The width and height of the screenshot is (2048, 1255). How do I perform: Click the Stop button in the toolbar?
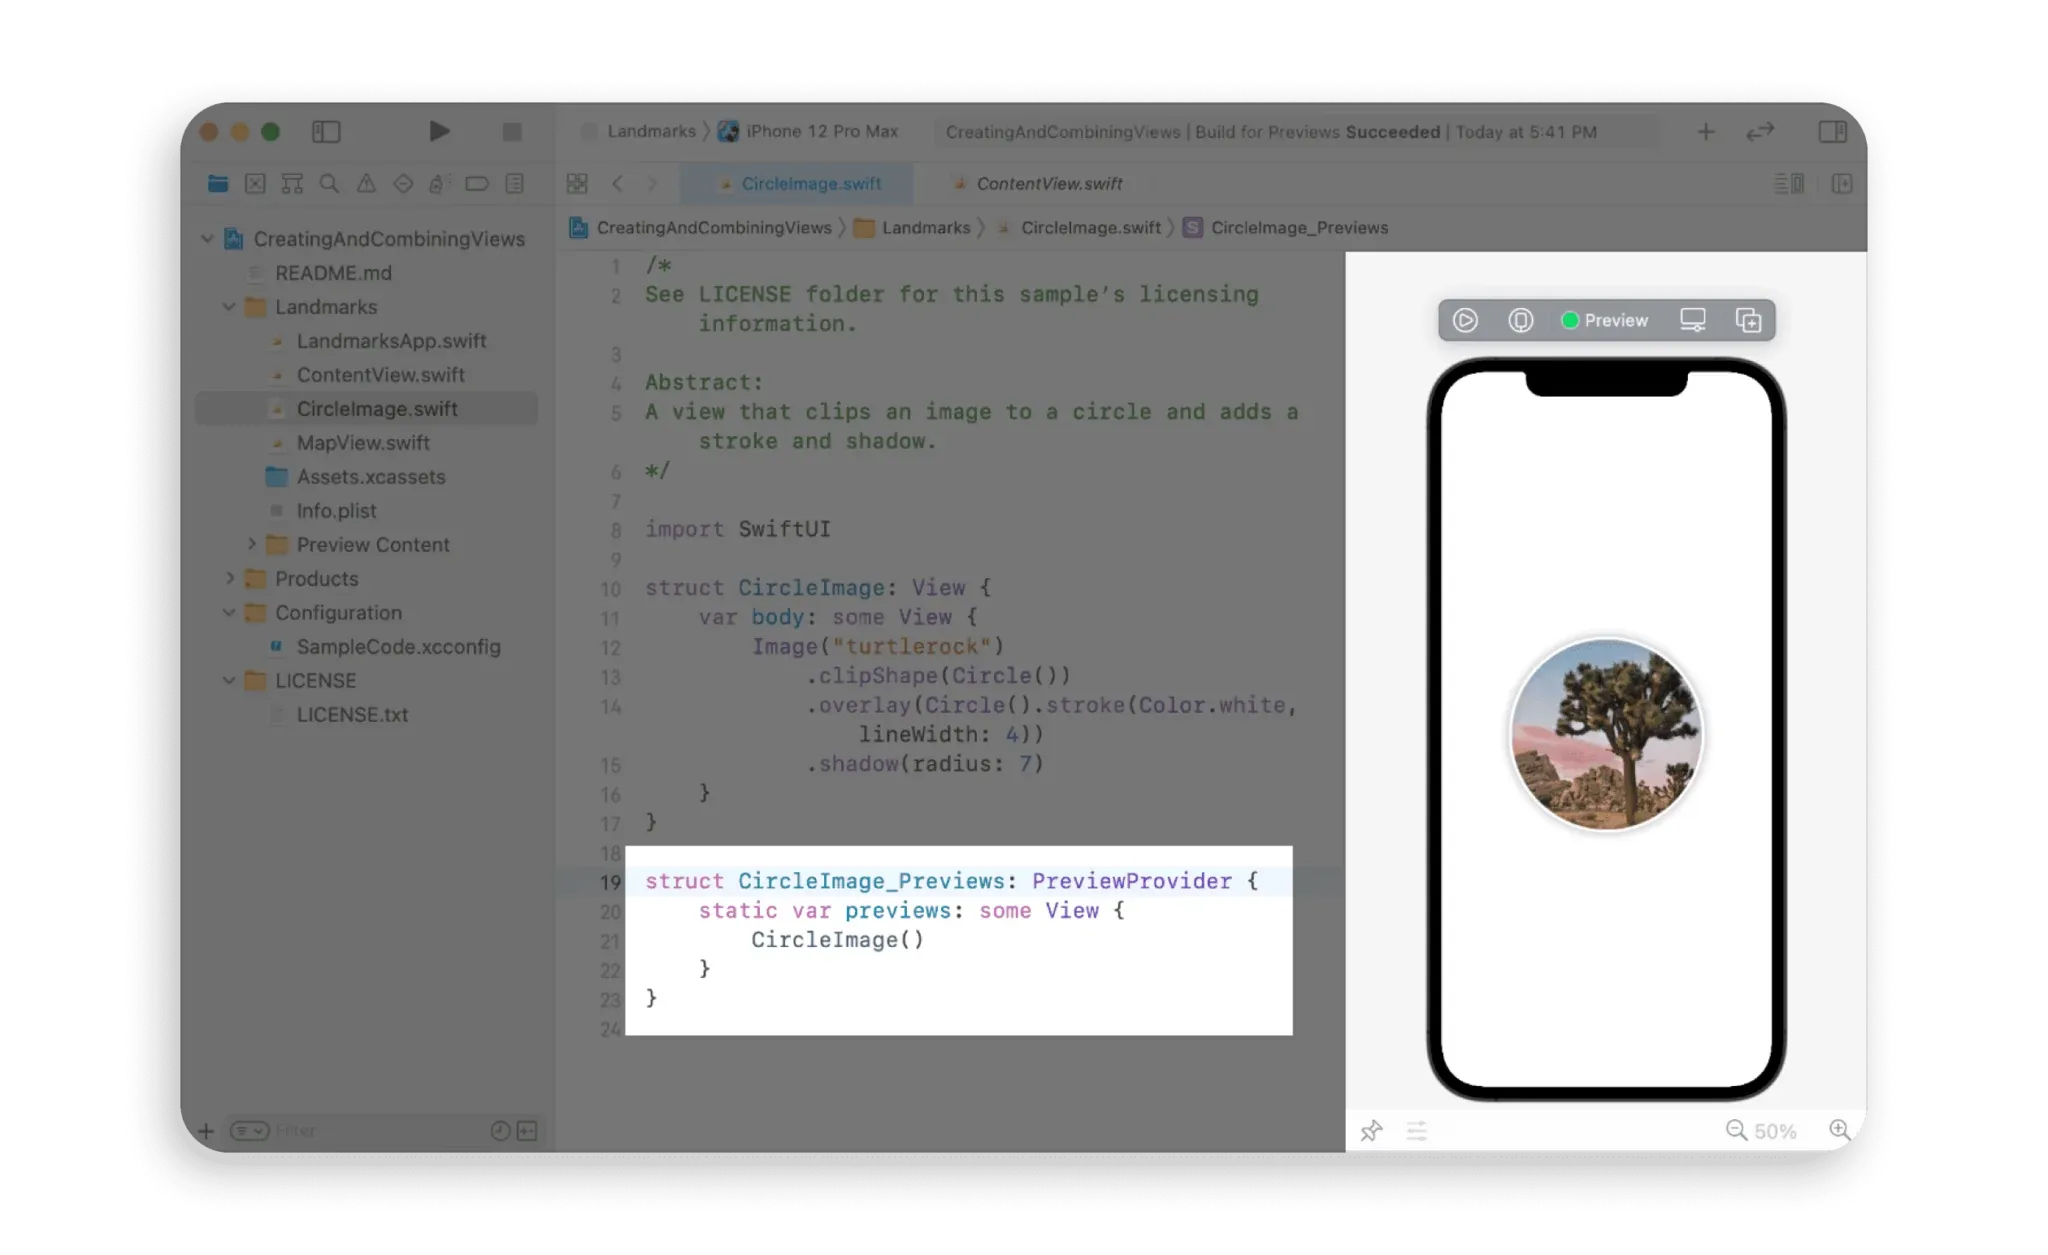tap(512, 131)
